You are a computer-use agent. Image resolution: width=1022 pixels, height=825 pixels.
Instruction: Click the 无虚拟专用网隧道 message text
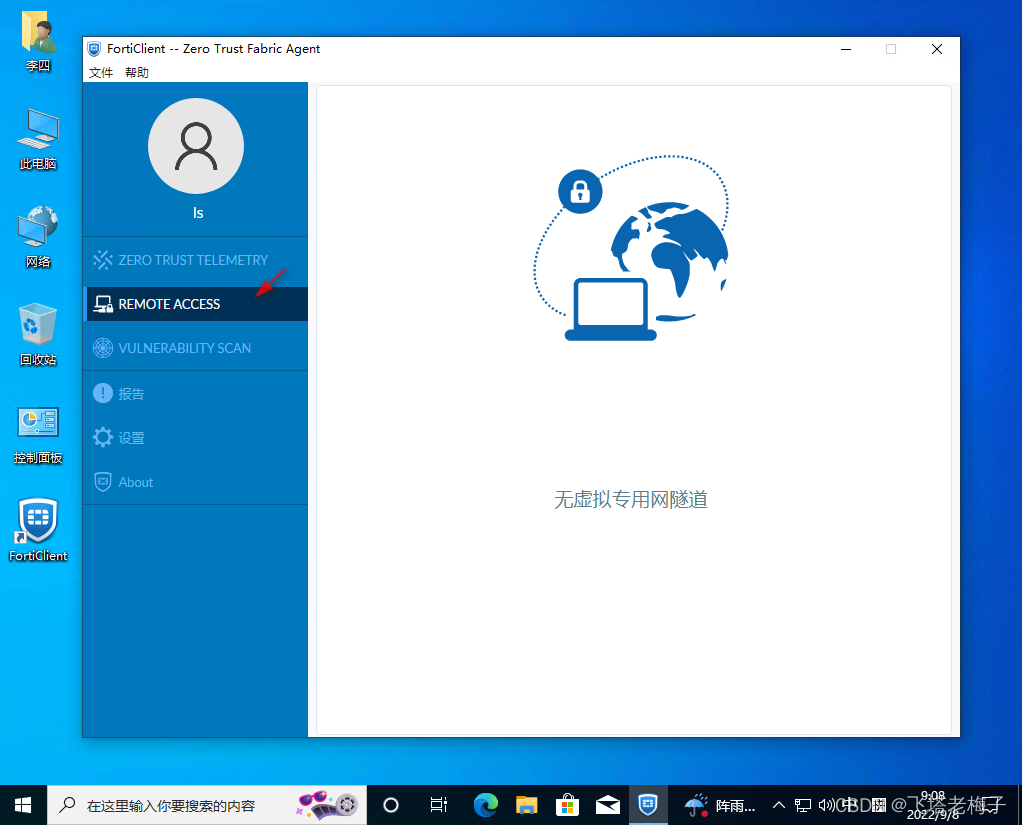click(630, 499)
